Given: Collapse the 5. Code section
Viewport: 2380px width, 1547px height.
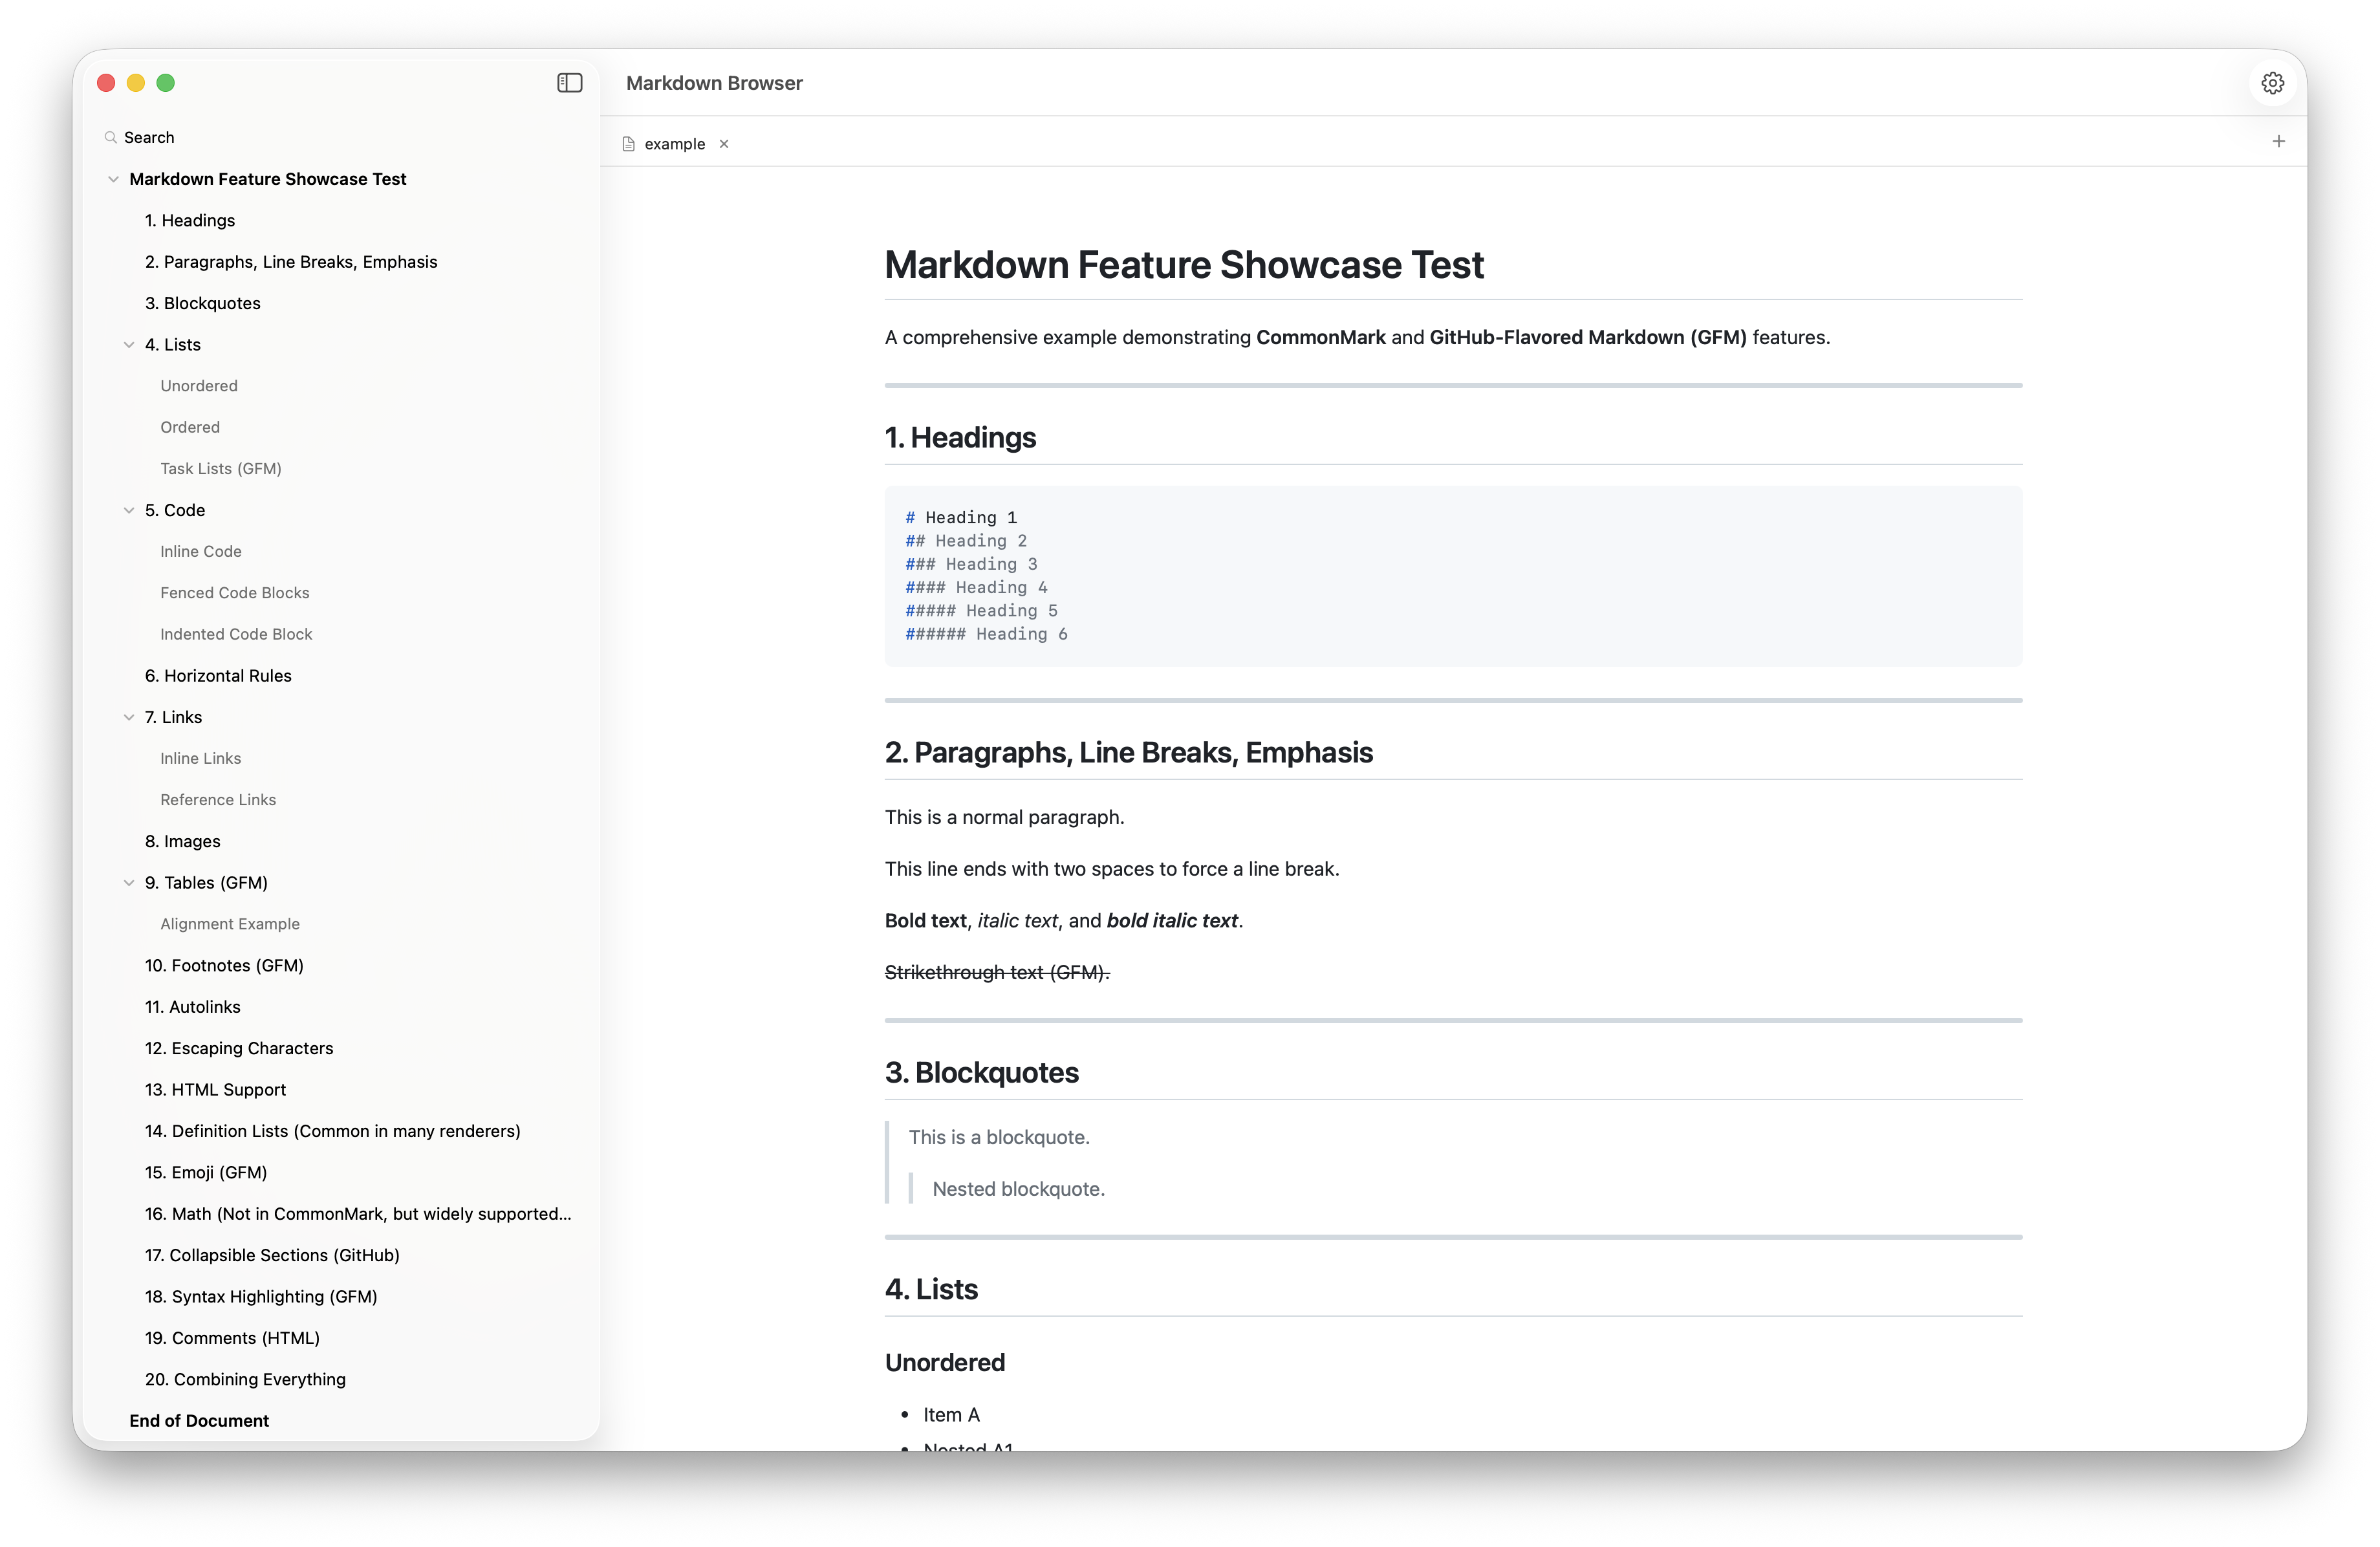Looking at the screenshot, I should point(129,510).
